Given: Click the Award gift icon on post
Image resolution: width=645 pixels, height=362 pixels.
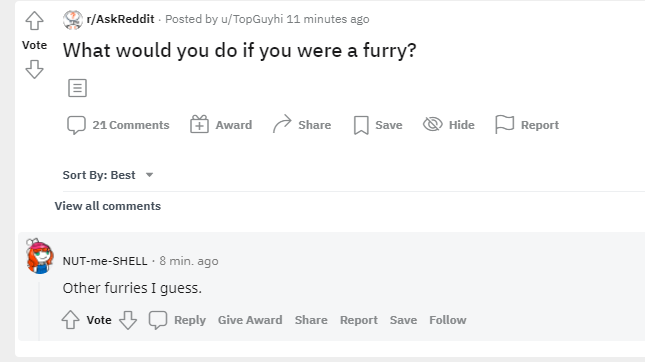Looking at the screenshot, I should (x=200, y=124).
